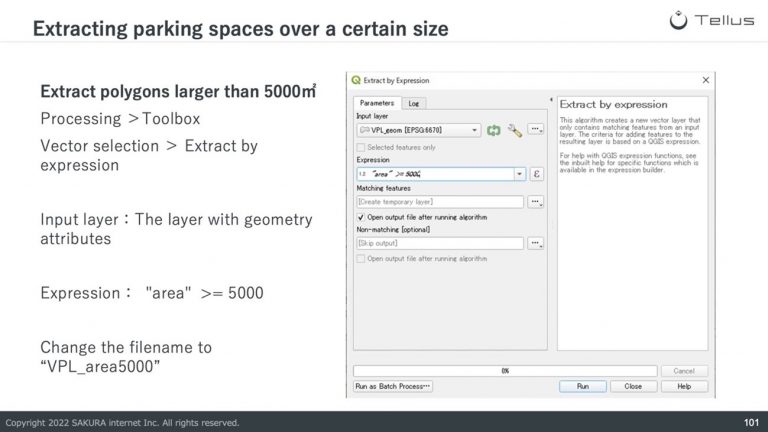Browse for input layer ellipsis button
Viewport: 768px width, 432px height.
[x=536, y=130]
